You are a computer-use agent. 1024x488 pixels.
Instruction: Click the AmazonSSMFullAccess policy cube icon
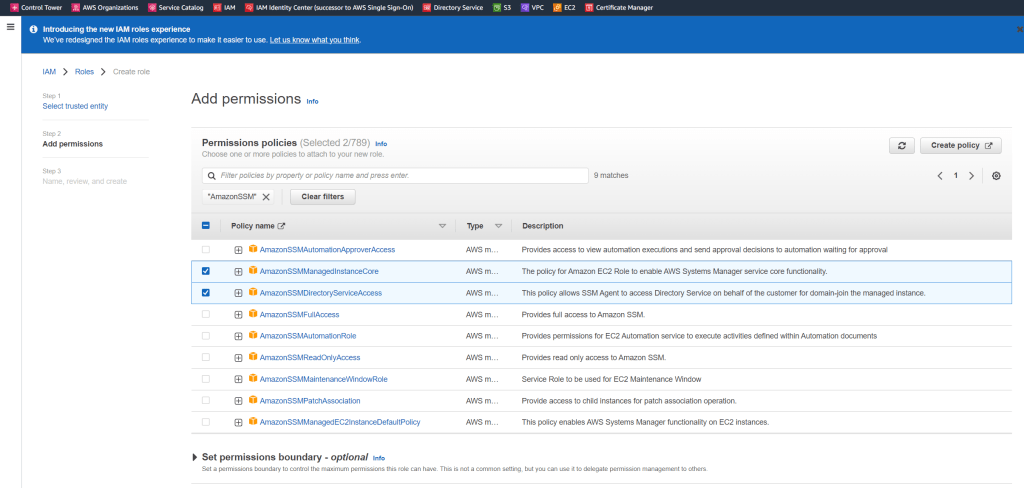click(253, 314)
